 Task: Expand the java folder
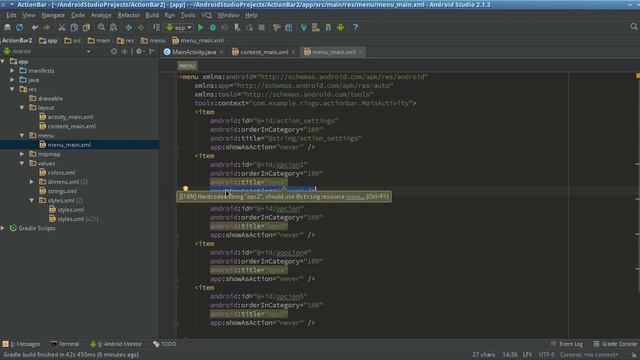pyautogui.click(x=12, y=80)
